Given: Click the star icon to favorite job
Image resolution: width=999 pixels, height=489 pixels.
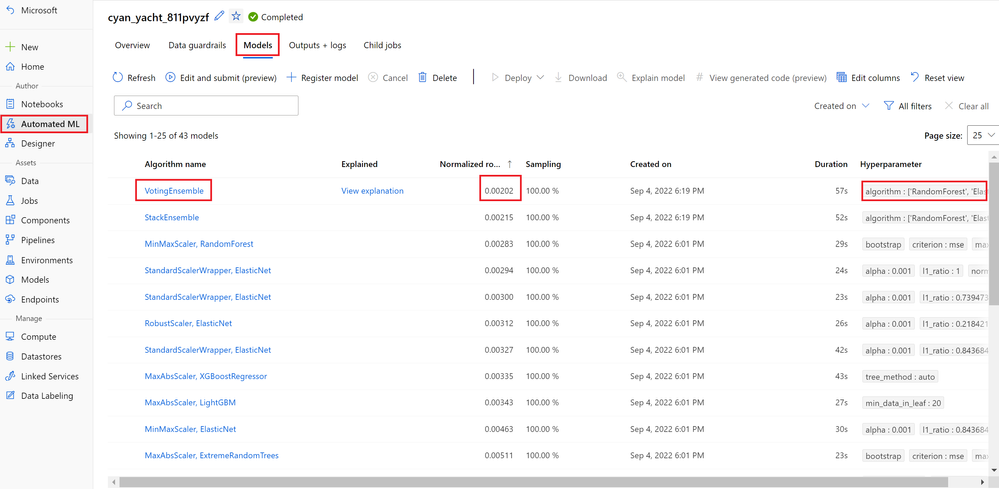Looking at the screenshot, I should [x=236, y=17].
